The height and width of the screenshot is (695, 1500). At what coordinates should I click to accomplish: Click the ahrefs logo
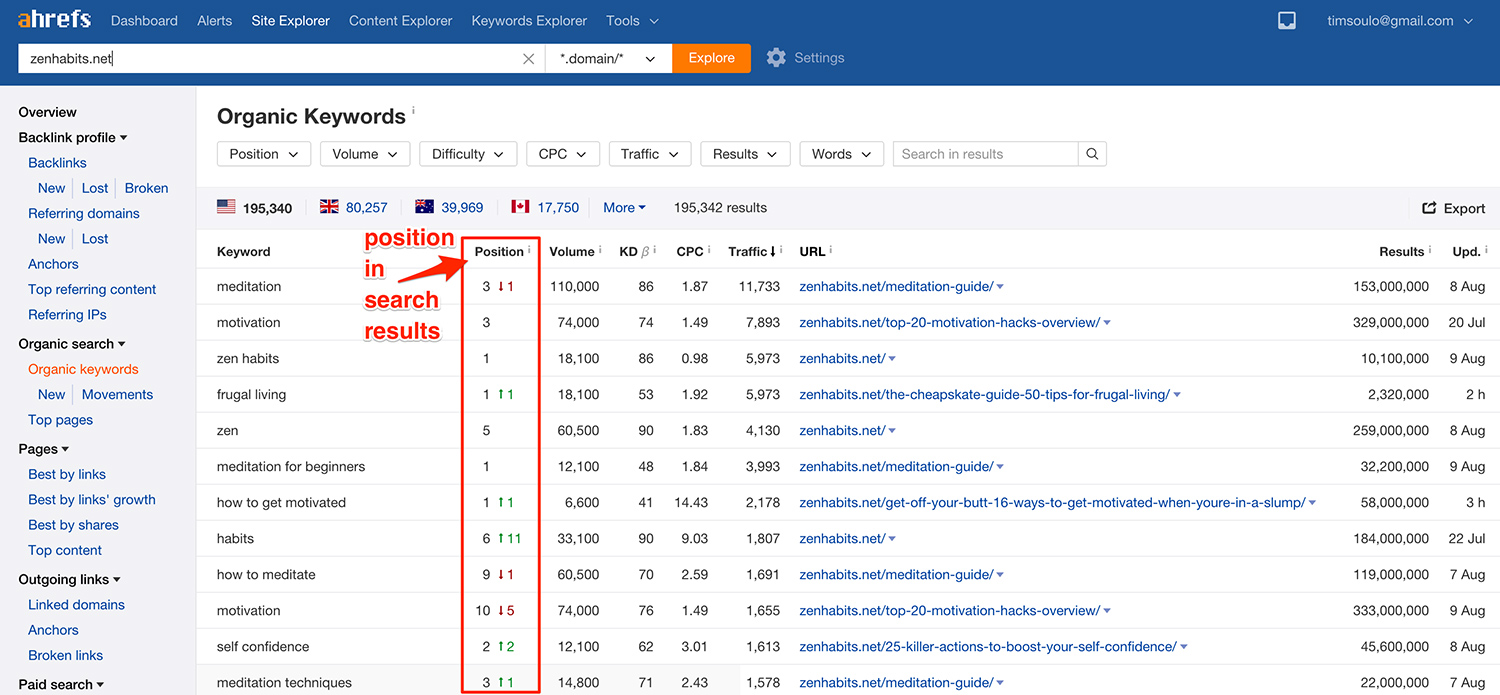click(x=54, y=20)
